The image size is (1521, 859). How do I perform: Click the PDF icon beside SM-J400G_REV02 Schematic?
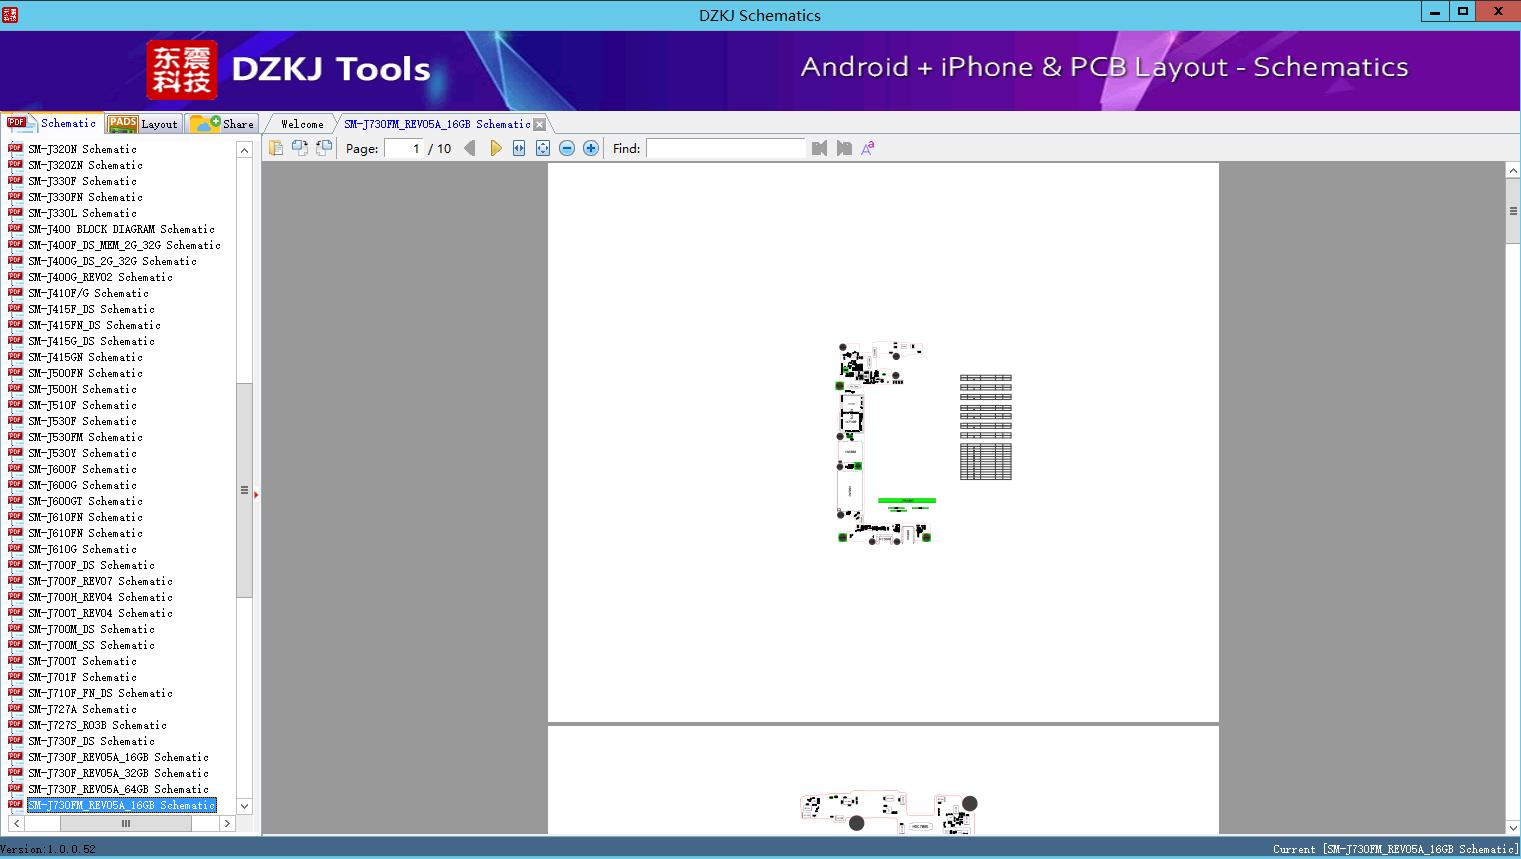click(x=15, y=276)
